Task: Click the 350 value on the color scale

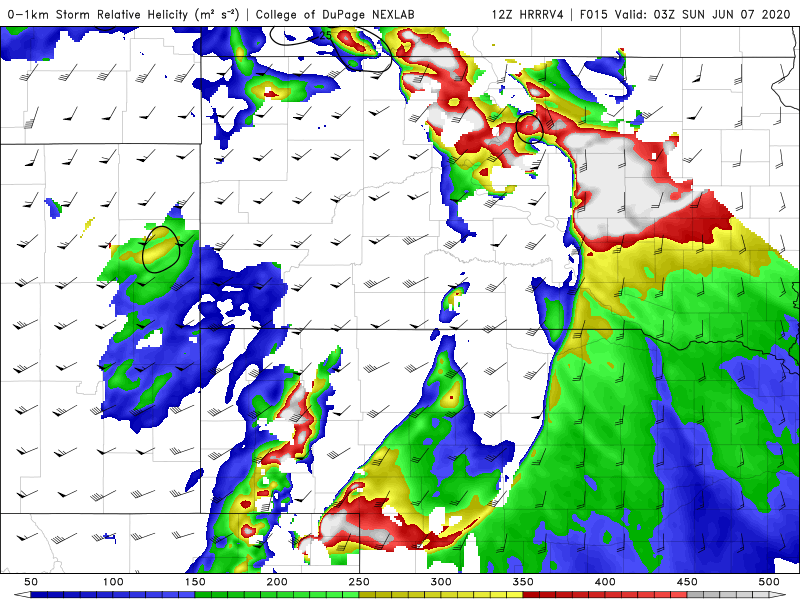Action: (523, 582)
